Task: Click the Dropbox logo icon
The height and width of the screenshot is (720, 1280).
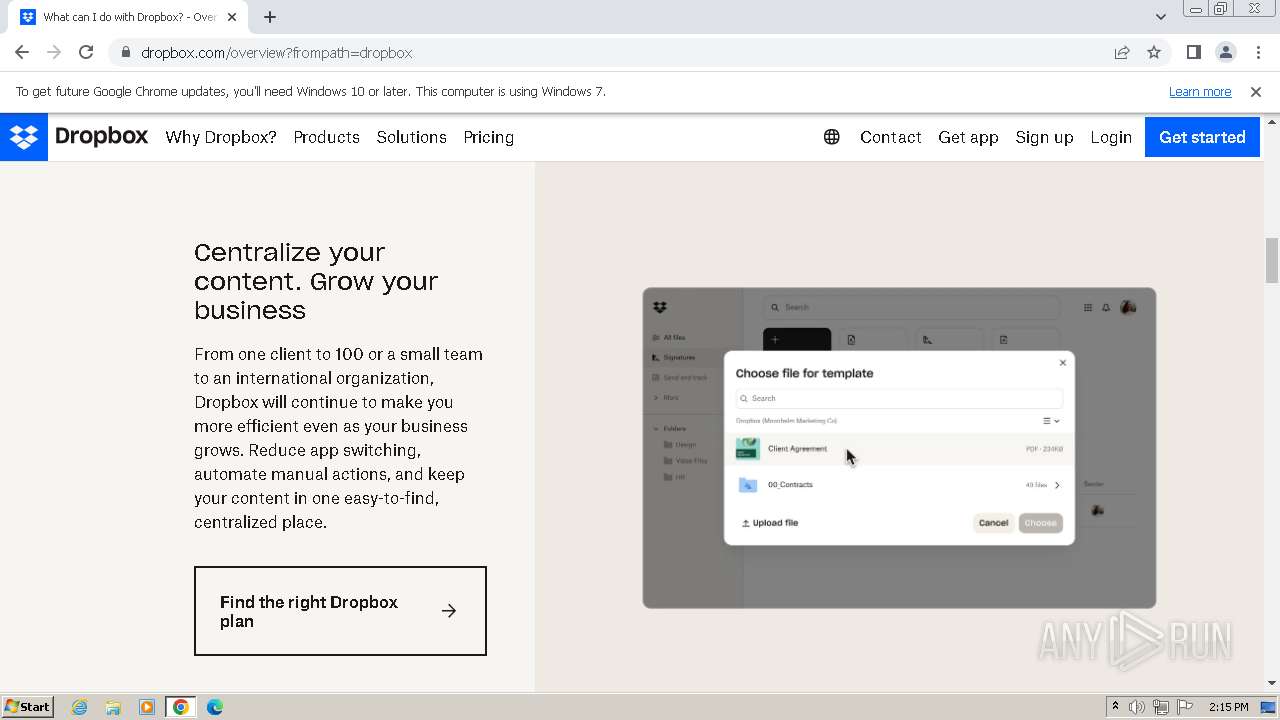Action: click(x=24, y=137)
